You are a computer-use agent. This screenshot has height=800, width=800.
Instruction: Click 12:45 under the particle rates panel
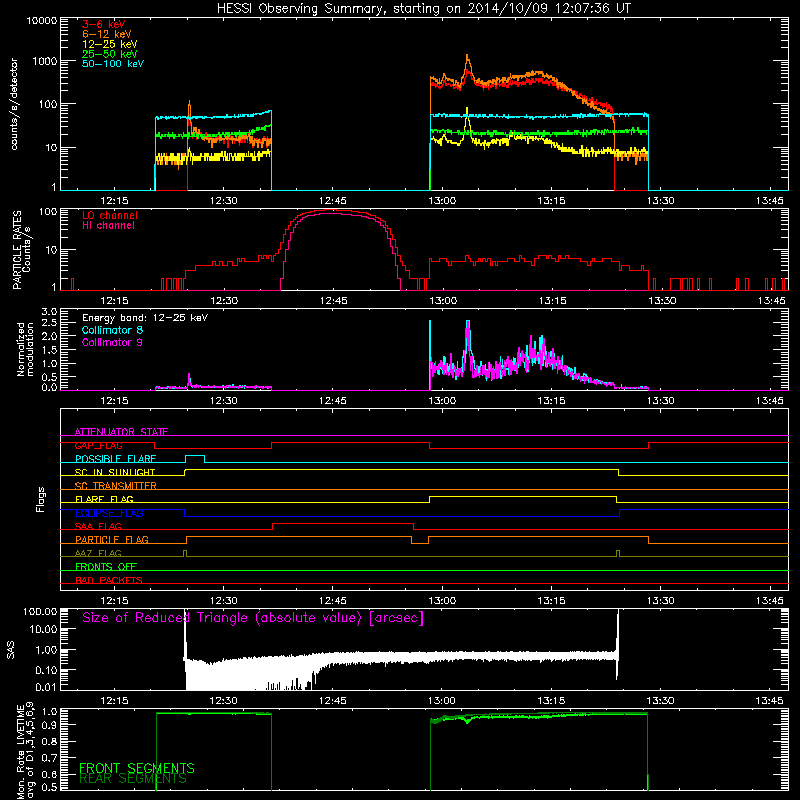coord(333,301)
